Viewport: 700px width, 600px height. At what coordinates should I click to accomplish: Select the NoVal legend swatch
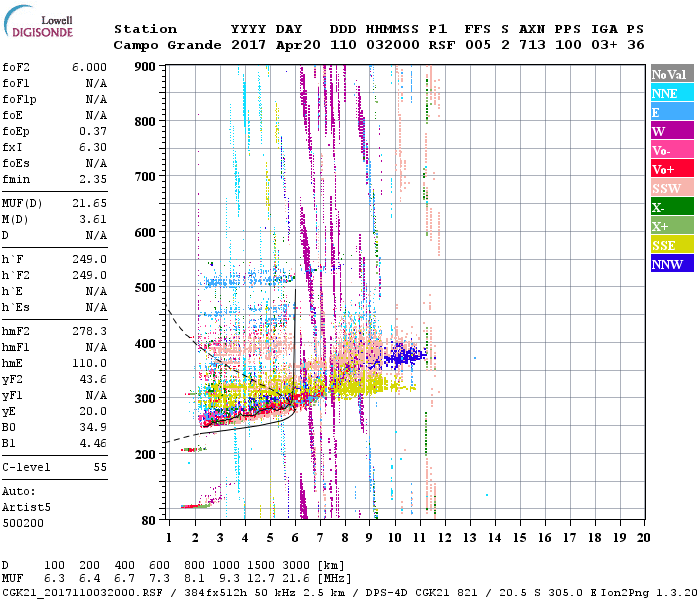[672, 74]
